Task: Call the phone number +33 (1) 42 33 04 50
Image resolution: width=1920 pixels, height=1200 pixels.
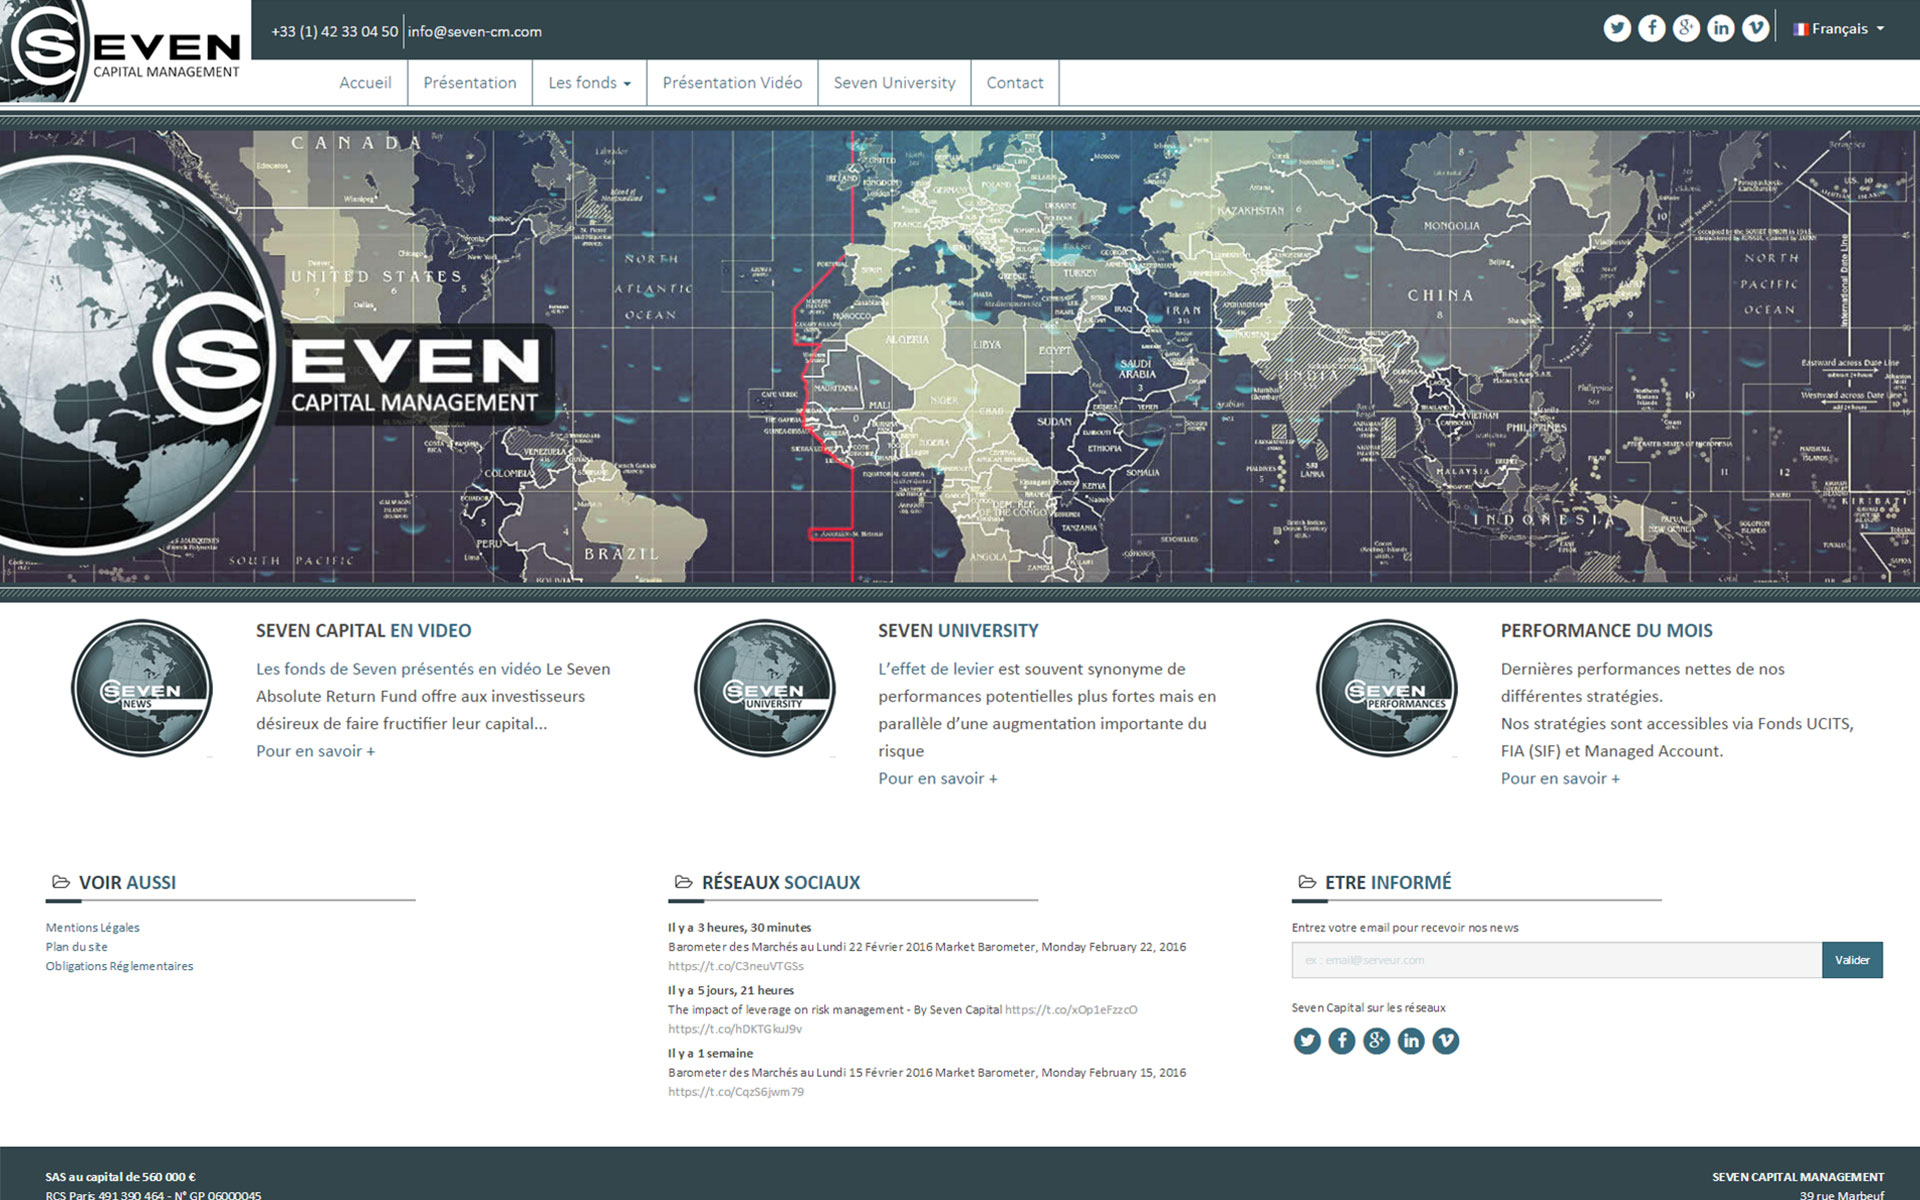Action: 334,31
